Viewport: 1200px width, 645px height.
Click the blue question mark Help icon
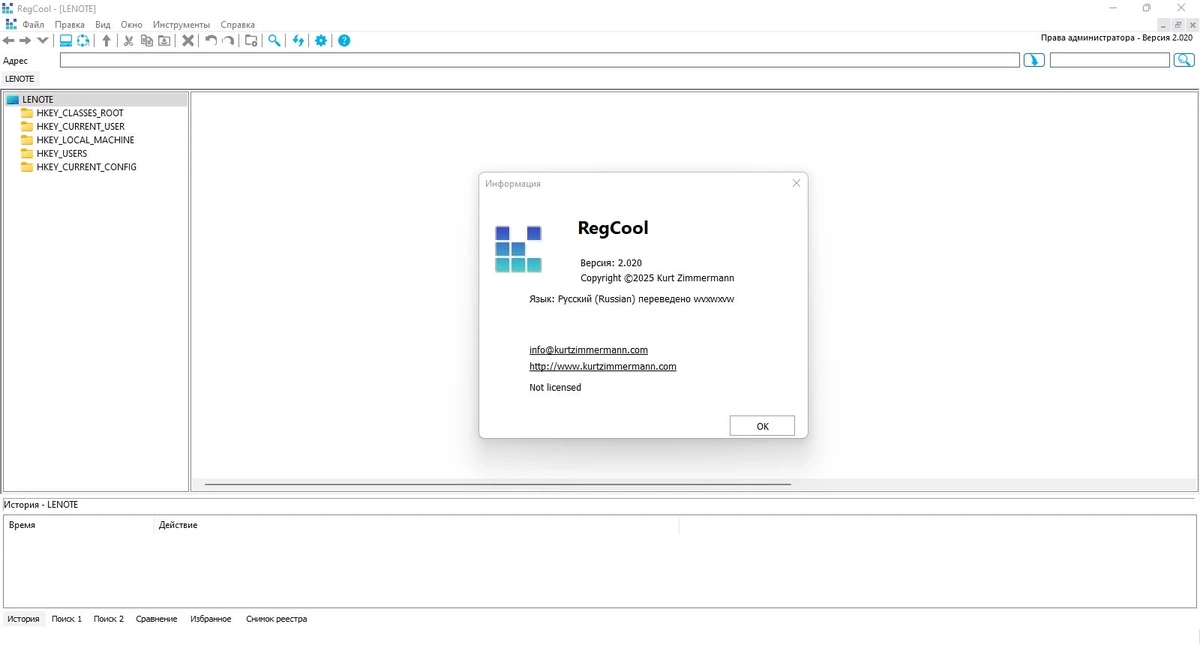coord(344,41)
